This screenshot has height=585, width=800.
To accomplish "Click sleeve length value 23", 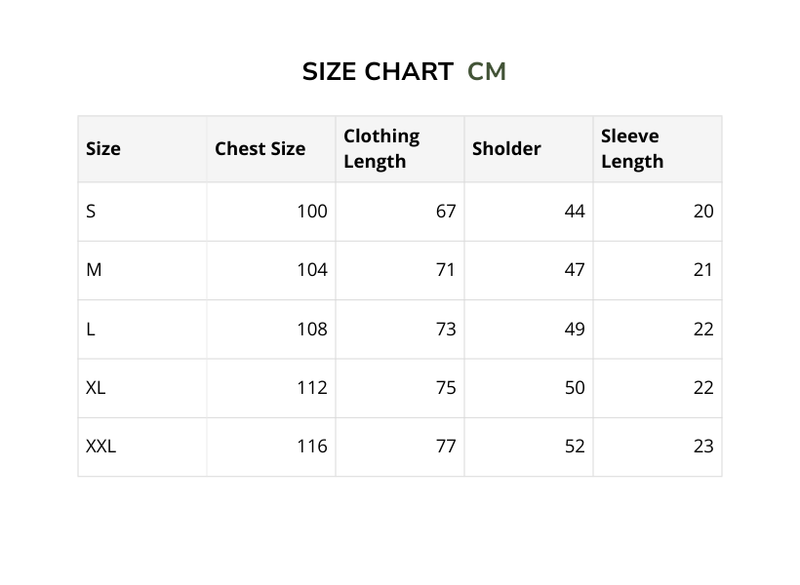I will click(703, 447).
